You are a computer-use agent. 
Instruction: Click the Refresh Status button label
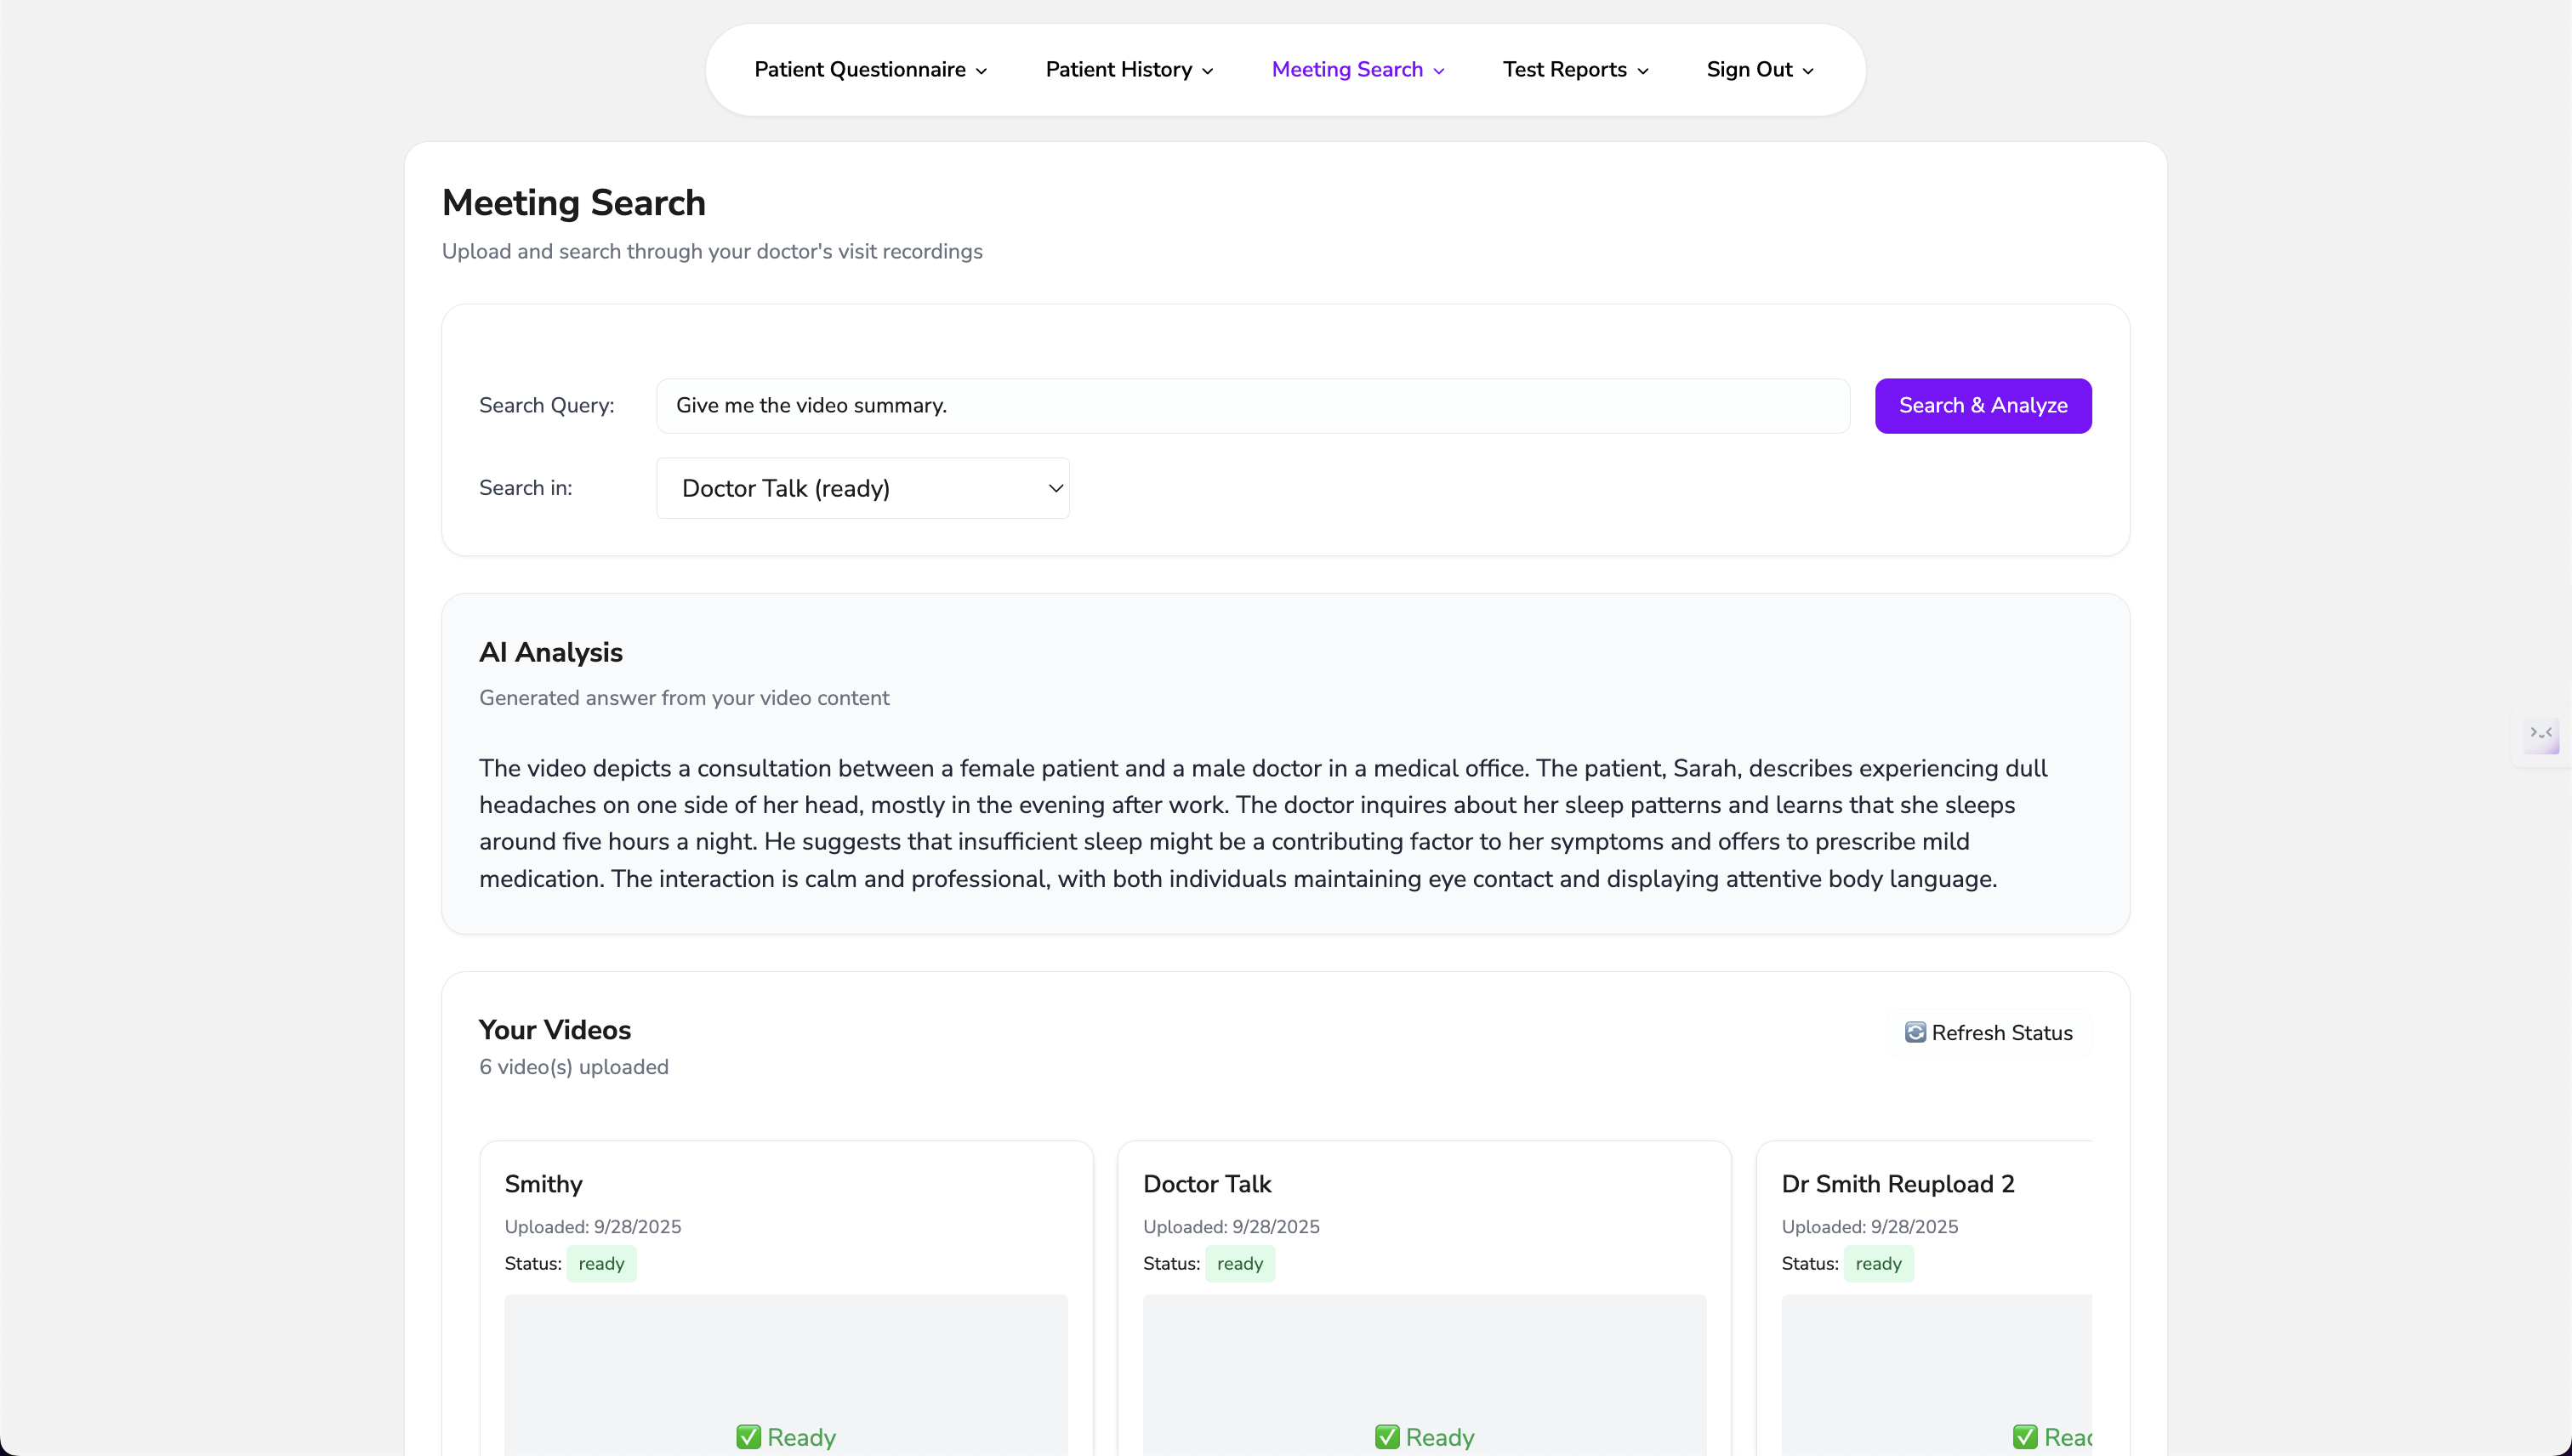2001,1033
